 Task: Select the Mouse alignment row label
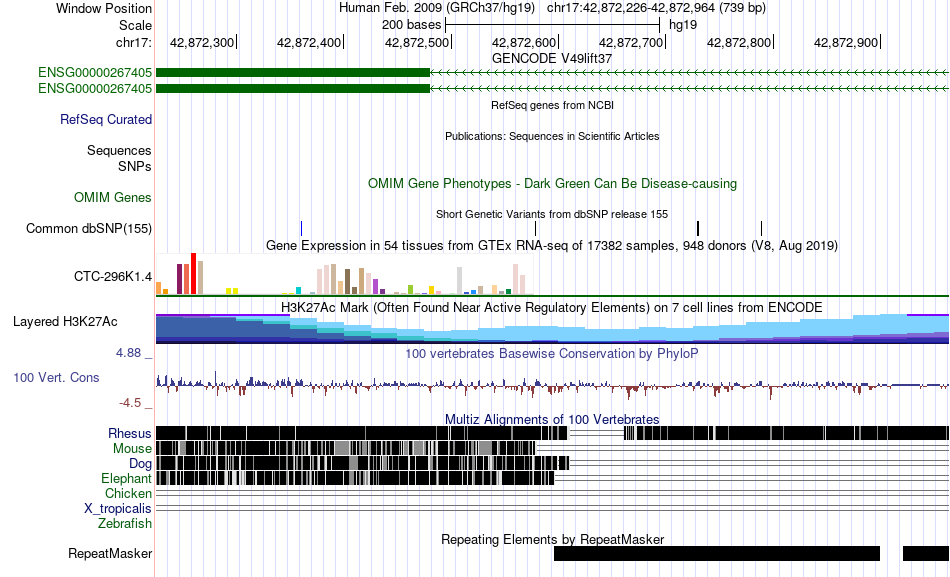click(132, 449)
